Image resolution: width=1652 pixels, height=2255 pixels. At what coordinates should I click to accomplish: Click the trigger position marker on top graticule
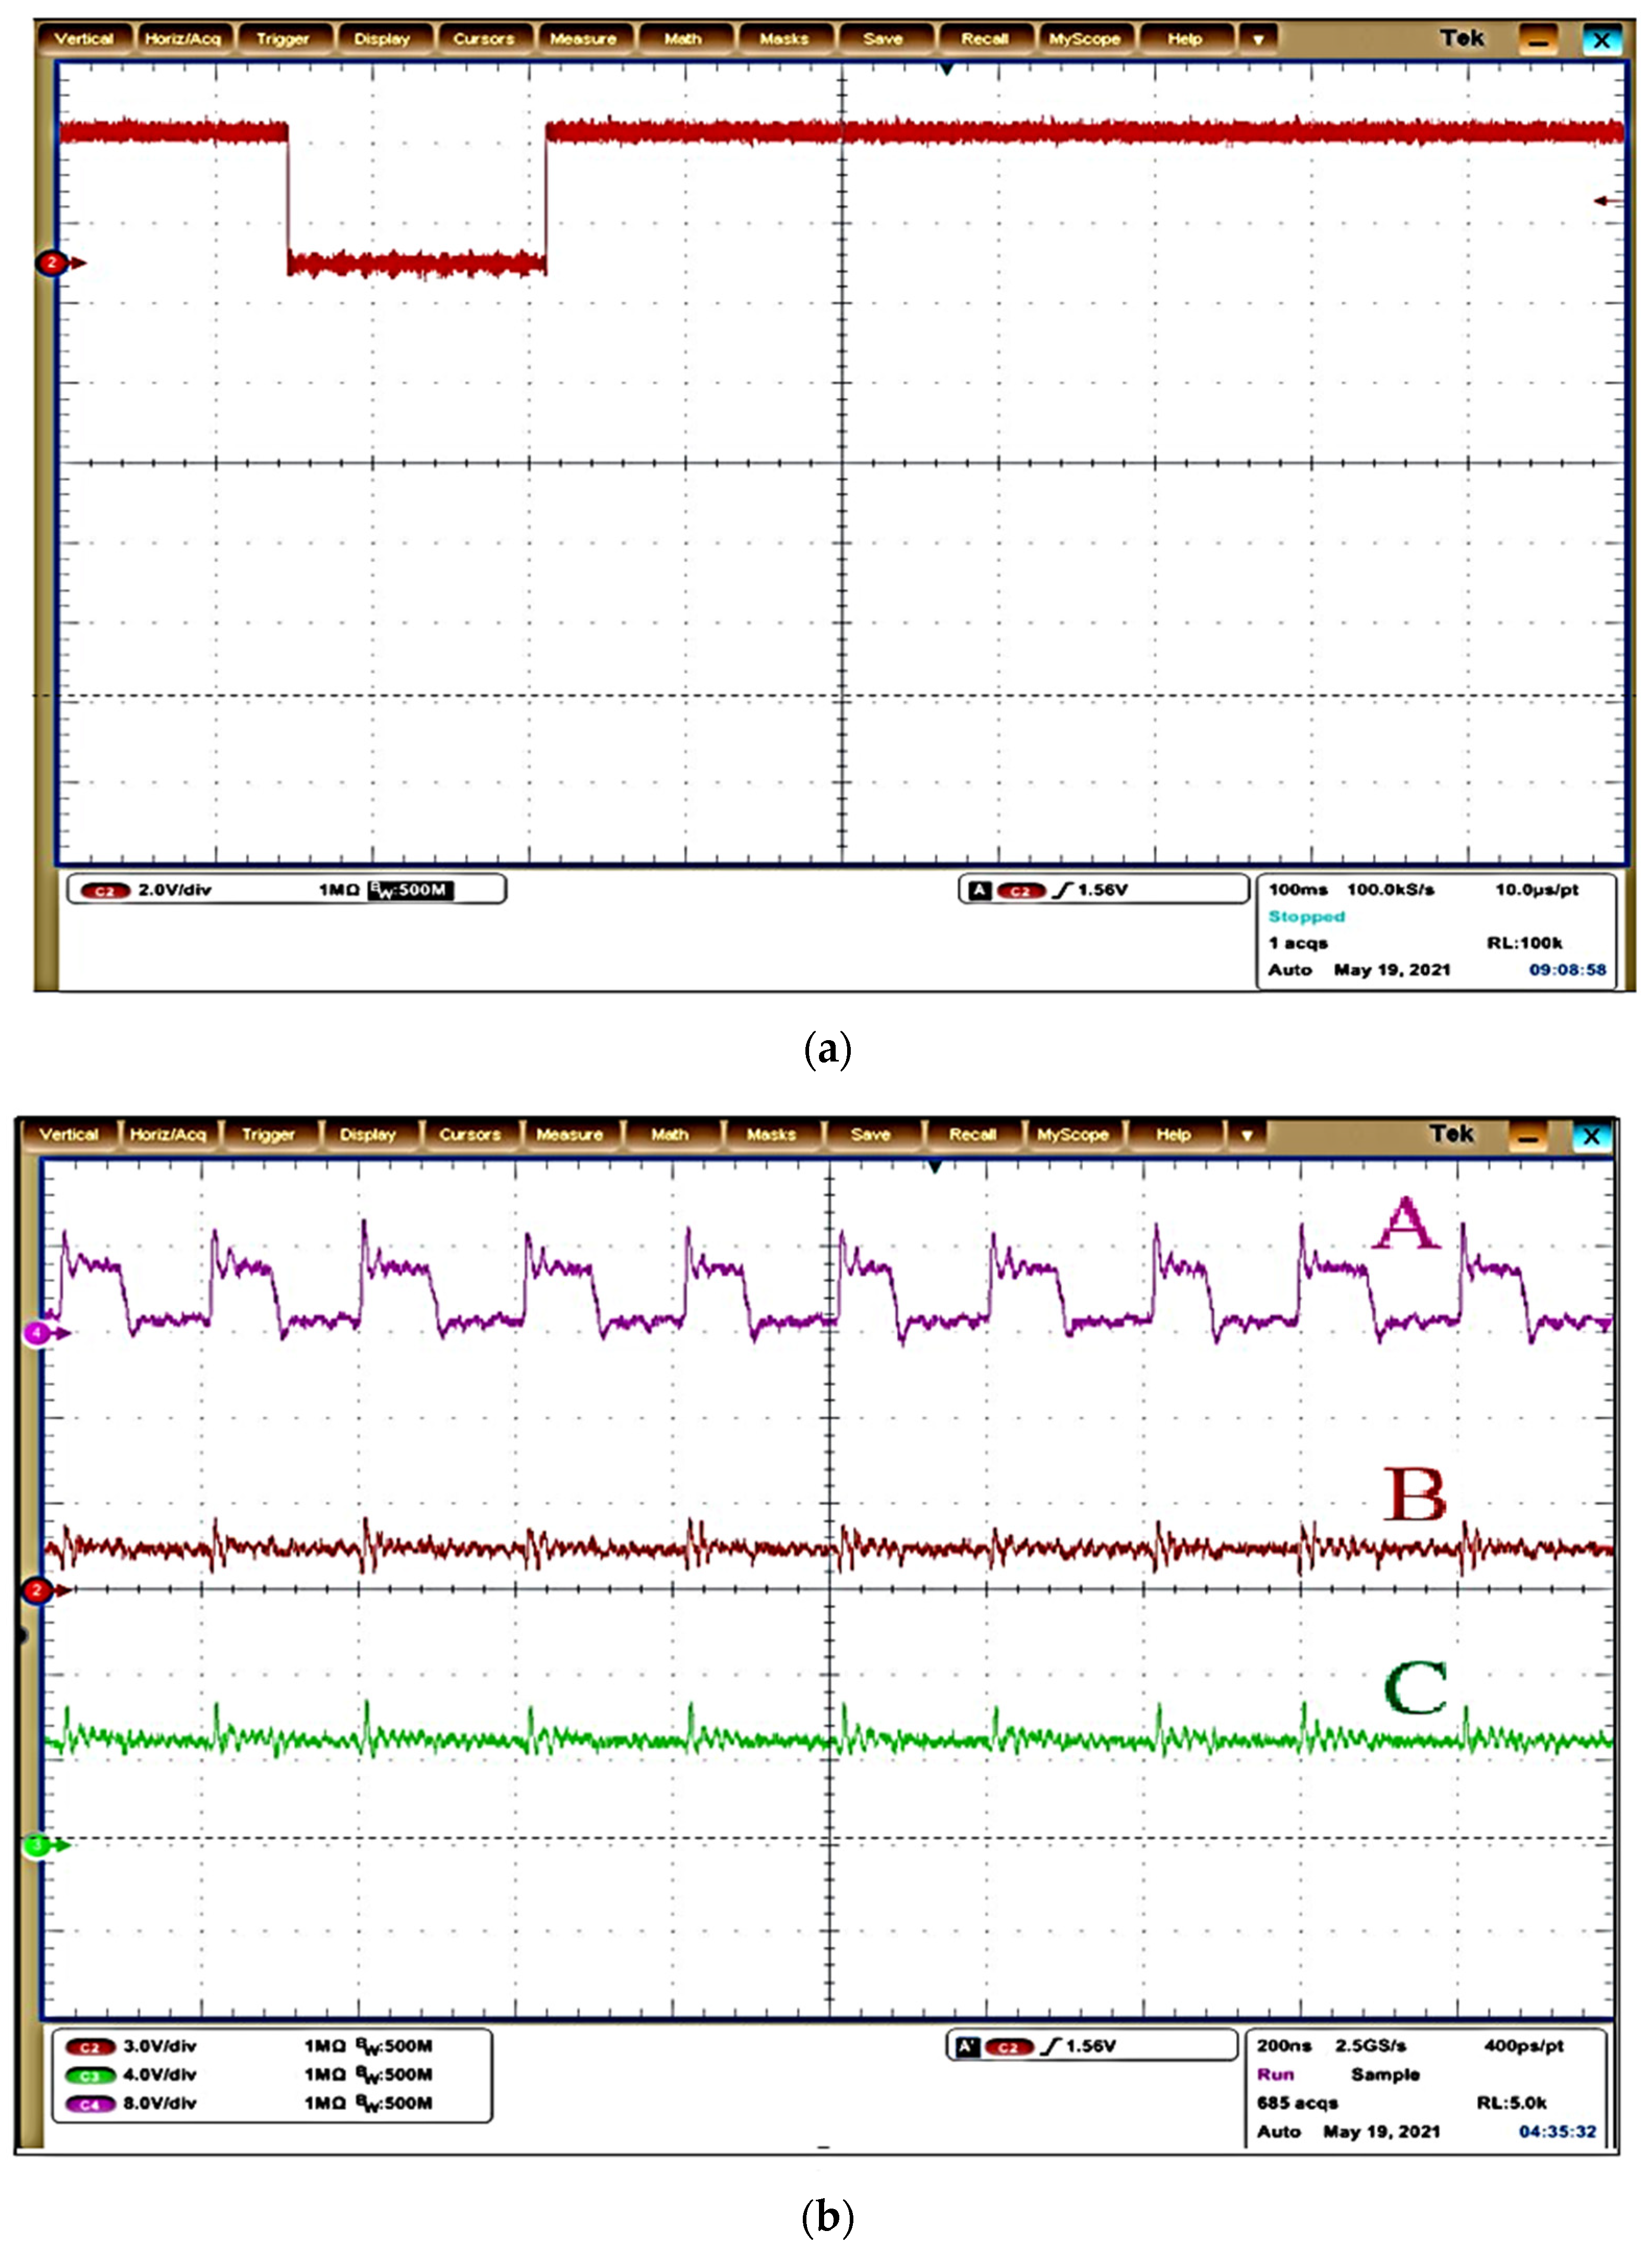(x=946, y=69)
